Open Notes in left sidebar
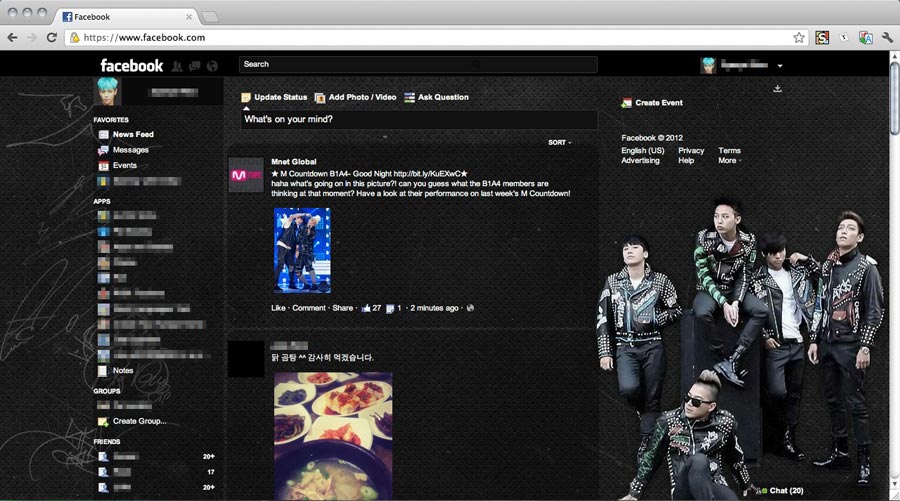Screen dimensions: 900x501 coord(123,371)
